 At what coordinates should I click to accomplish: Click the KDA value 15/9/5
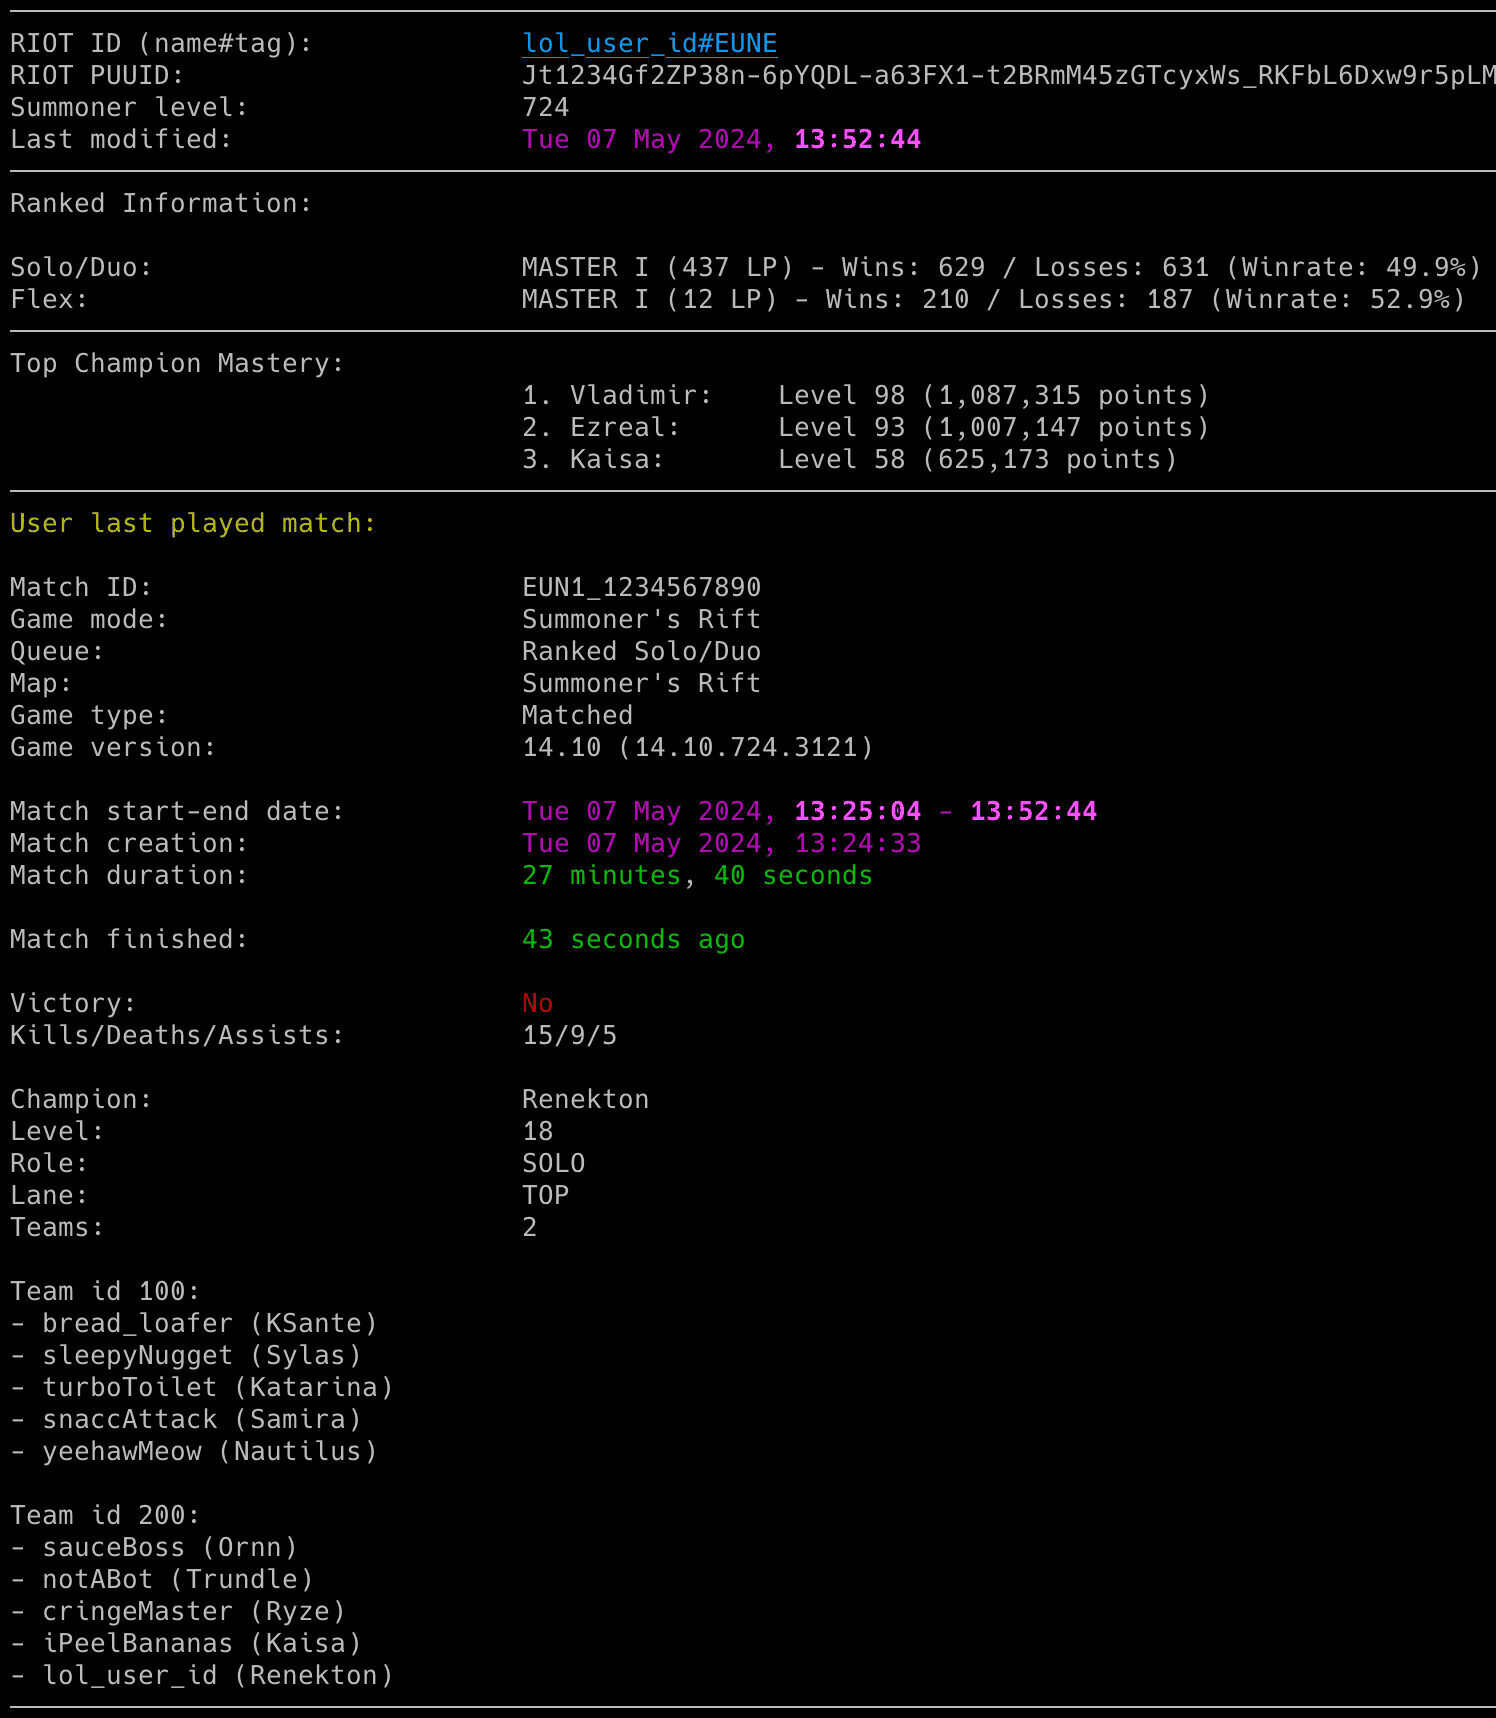click(x=569, y=1036)
